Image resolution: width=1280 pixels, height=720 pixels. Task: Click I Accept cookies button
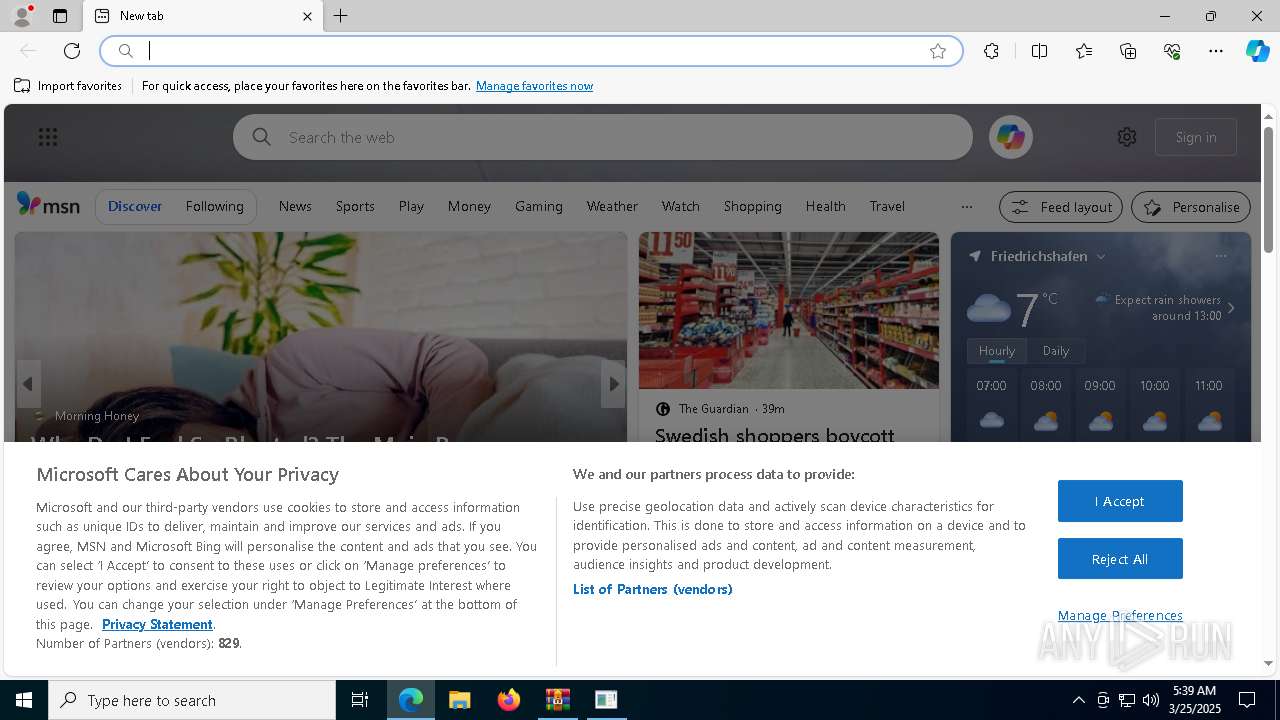1120,501
